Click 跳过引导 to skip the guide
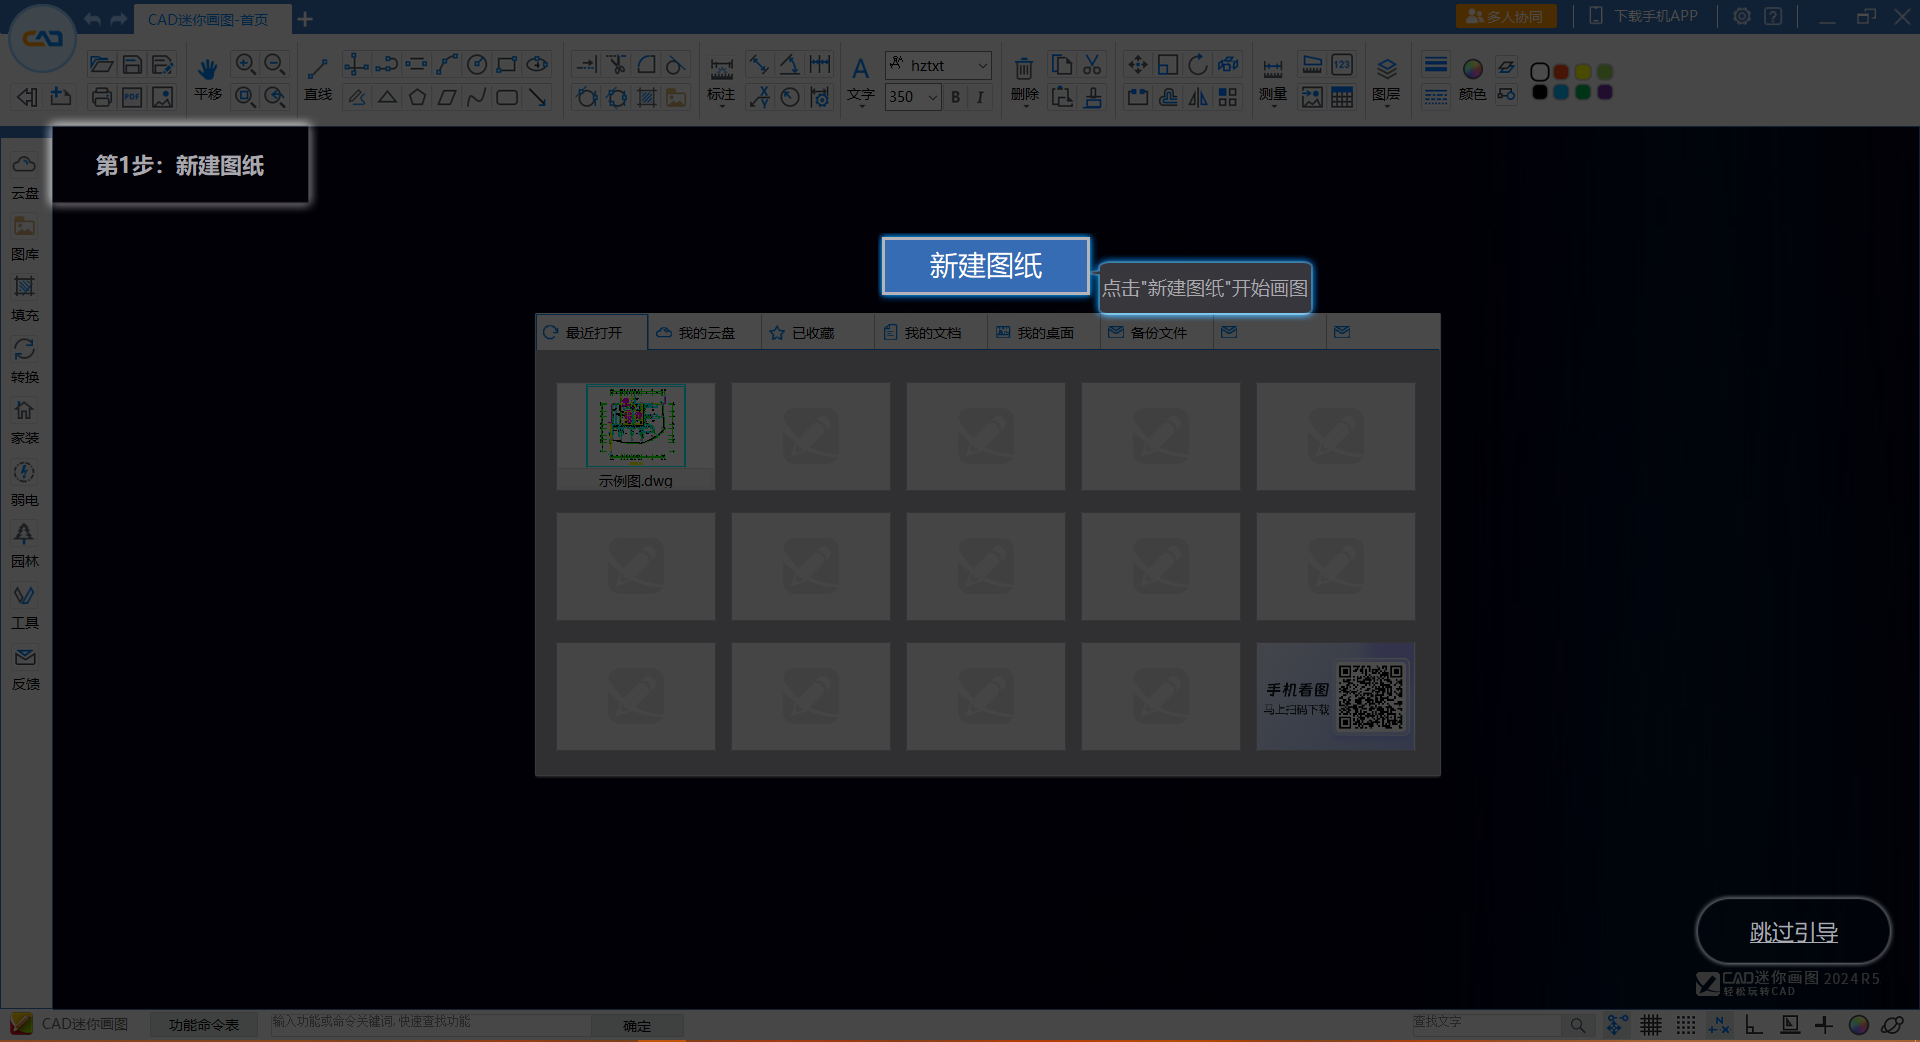The width and height of the screenshot is (1920, 1042). [1793, 932]
